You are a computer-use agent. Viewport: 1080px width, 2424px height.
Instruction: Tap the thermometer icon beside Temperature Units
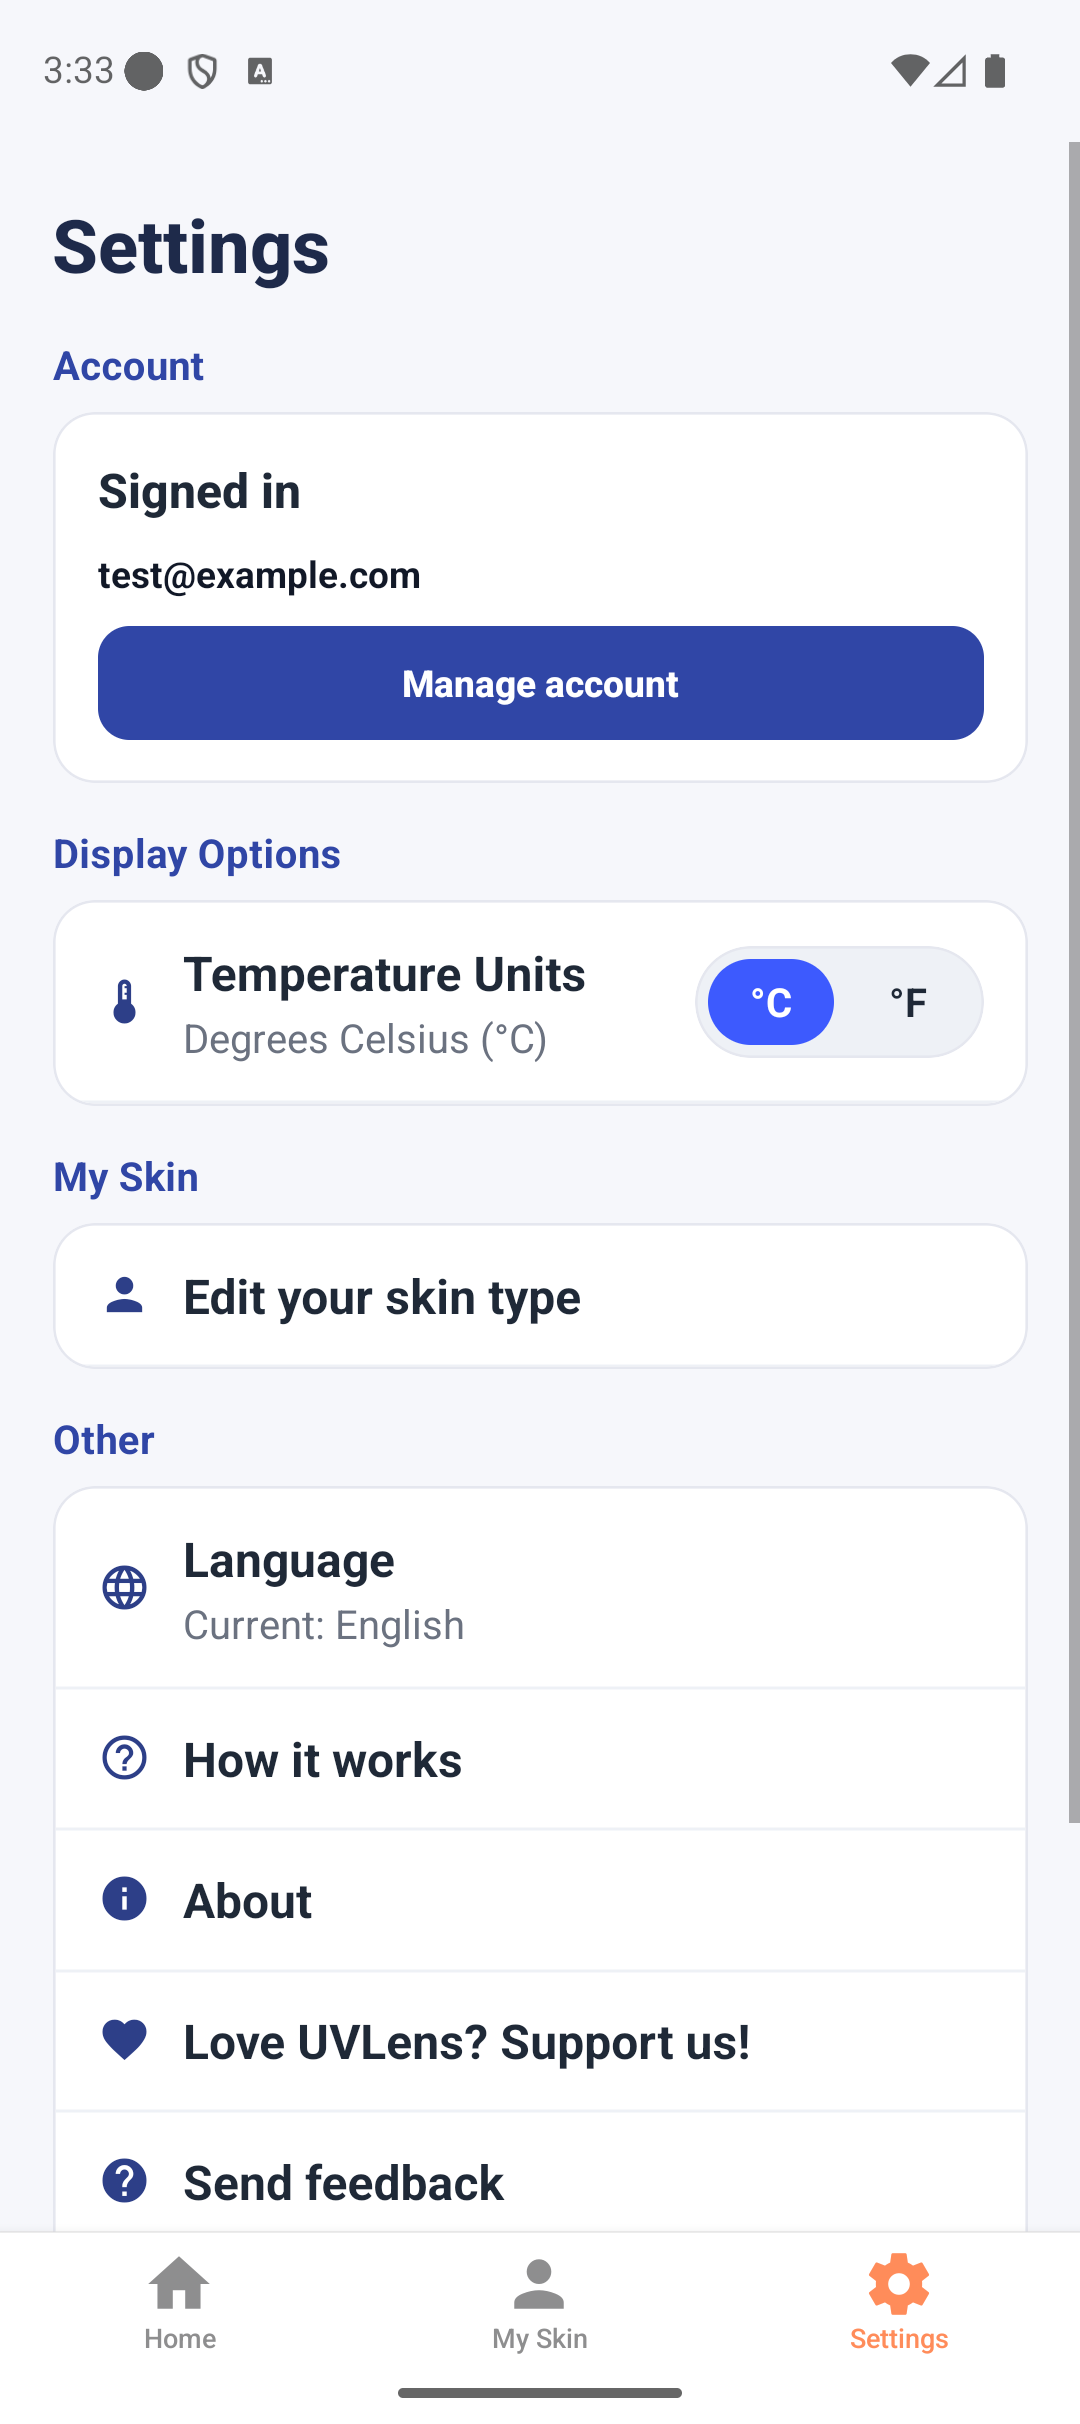click(x=124, y=1002)
